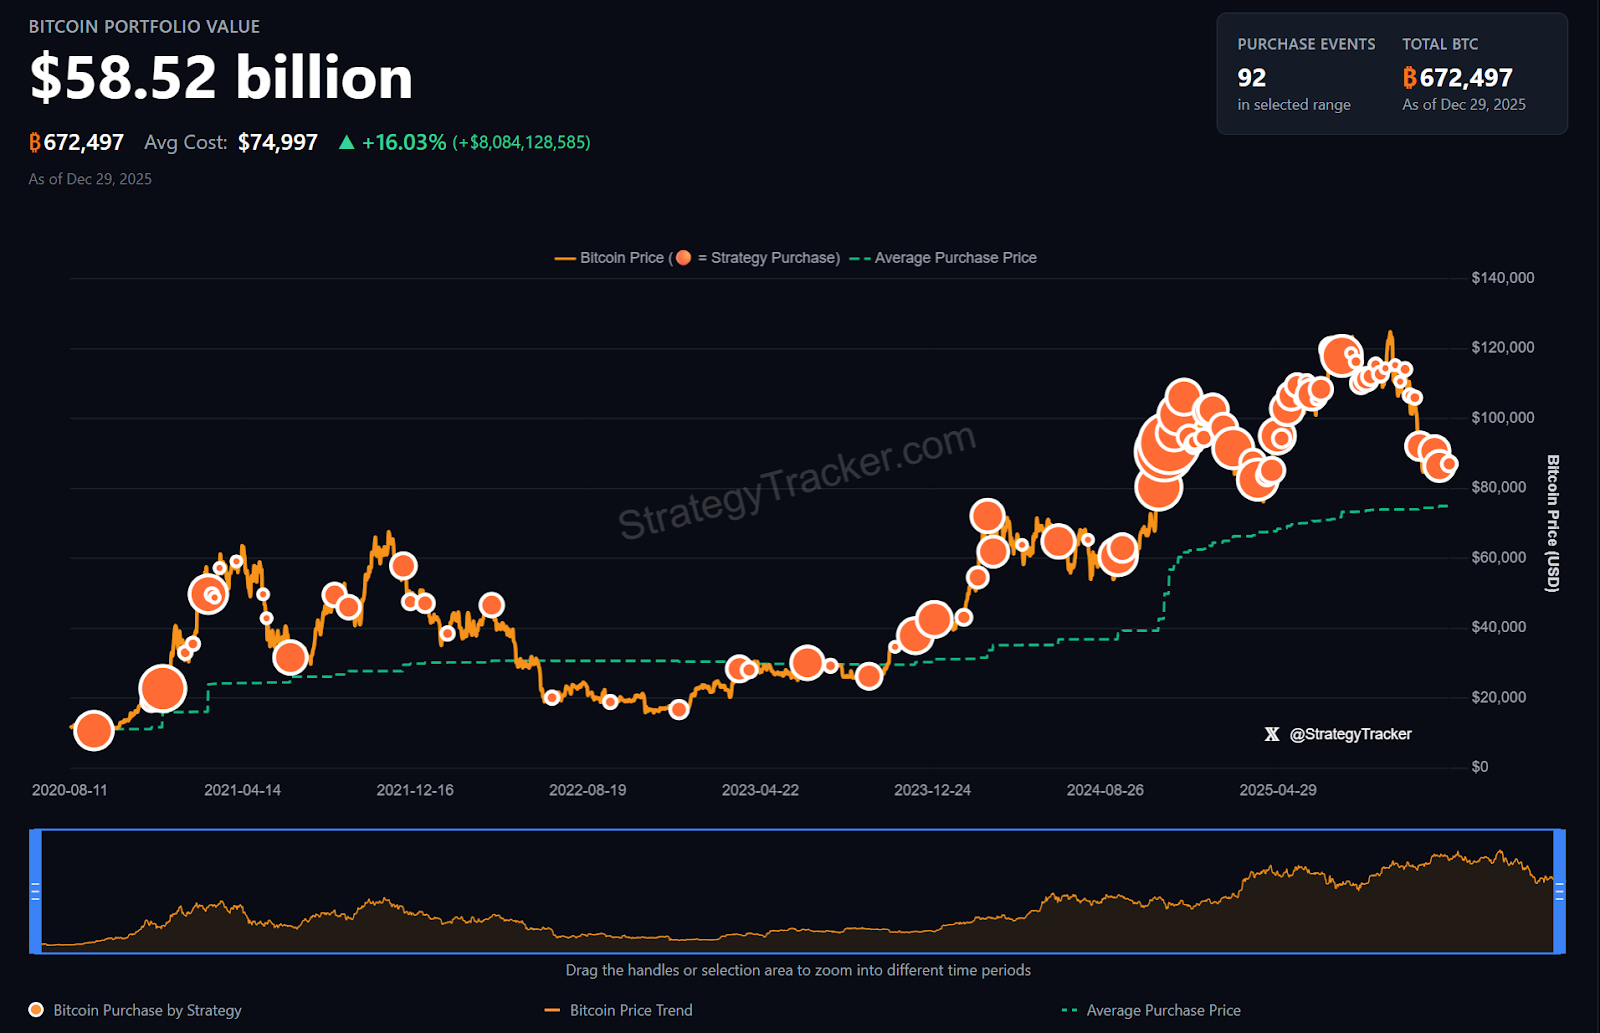Toggle the Bitcoin Price series in the legend

[620, 257]
